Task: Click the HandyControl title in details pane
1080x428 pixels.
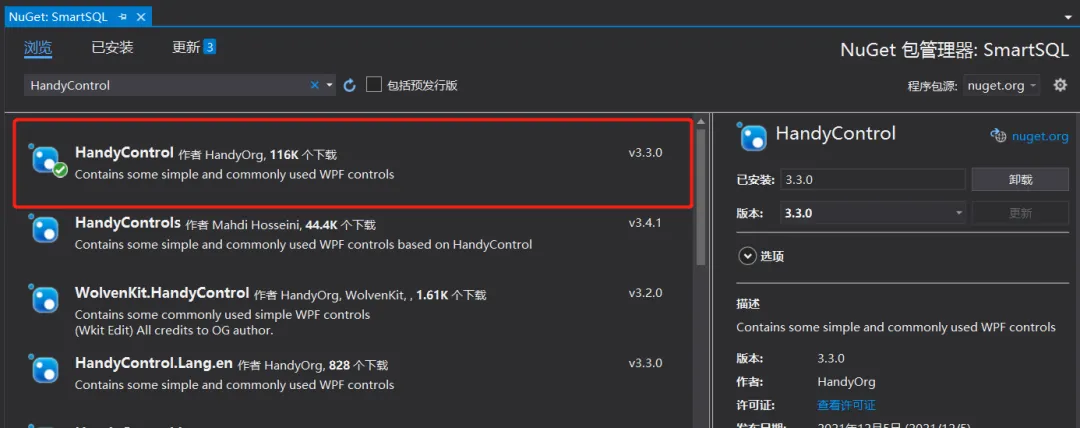Action: (x=835, y=133)
